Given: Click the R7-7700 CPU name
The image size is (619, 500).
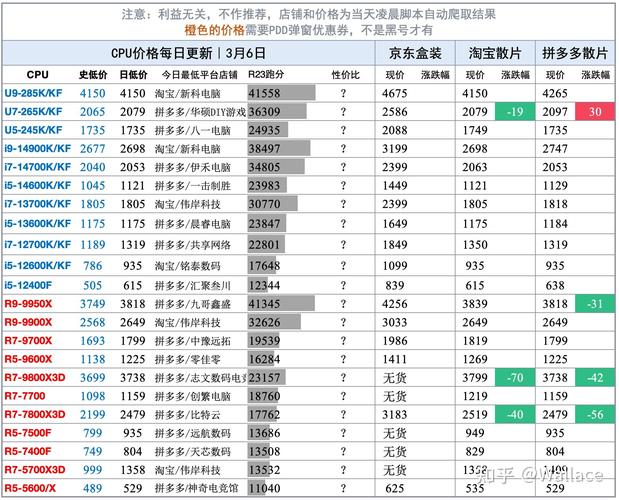Looking at the screenshot, I should (25, 396).
